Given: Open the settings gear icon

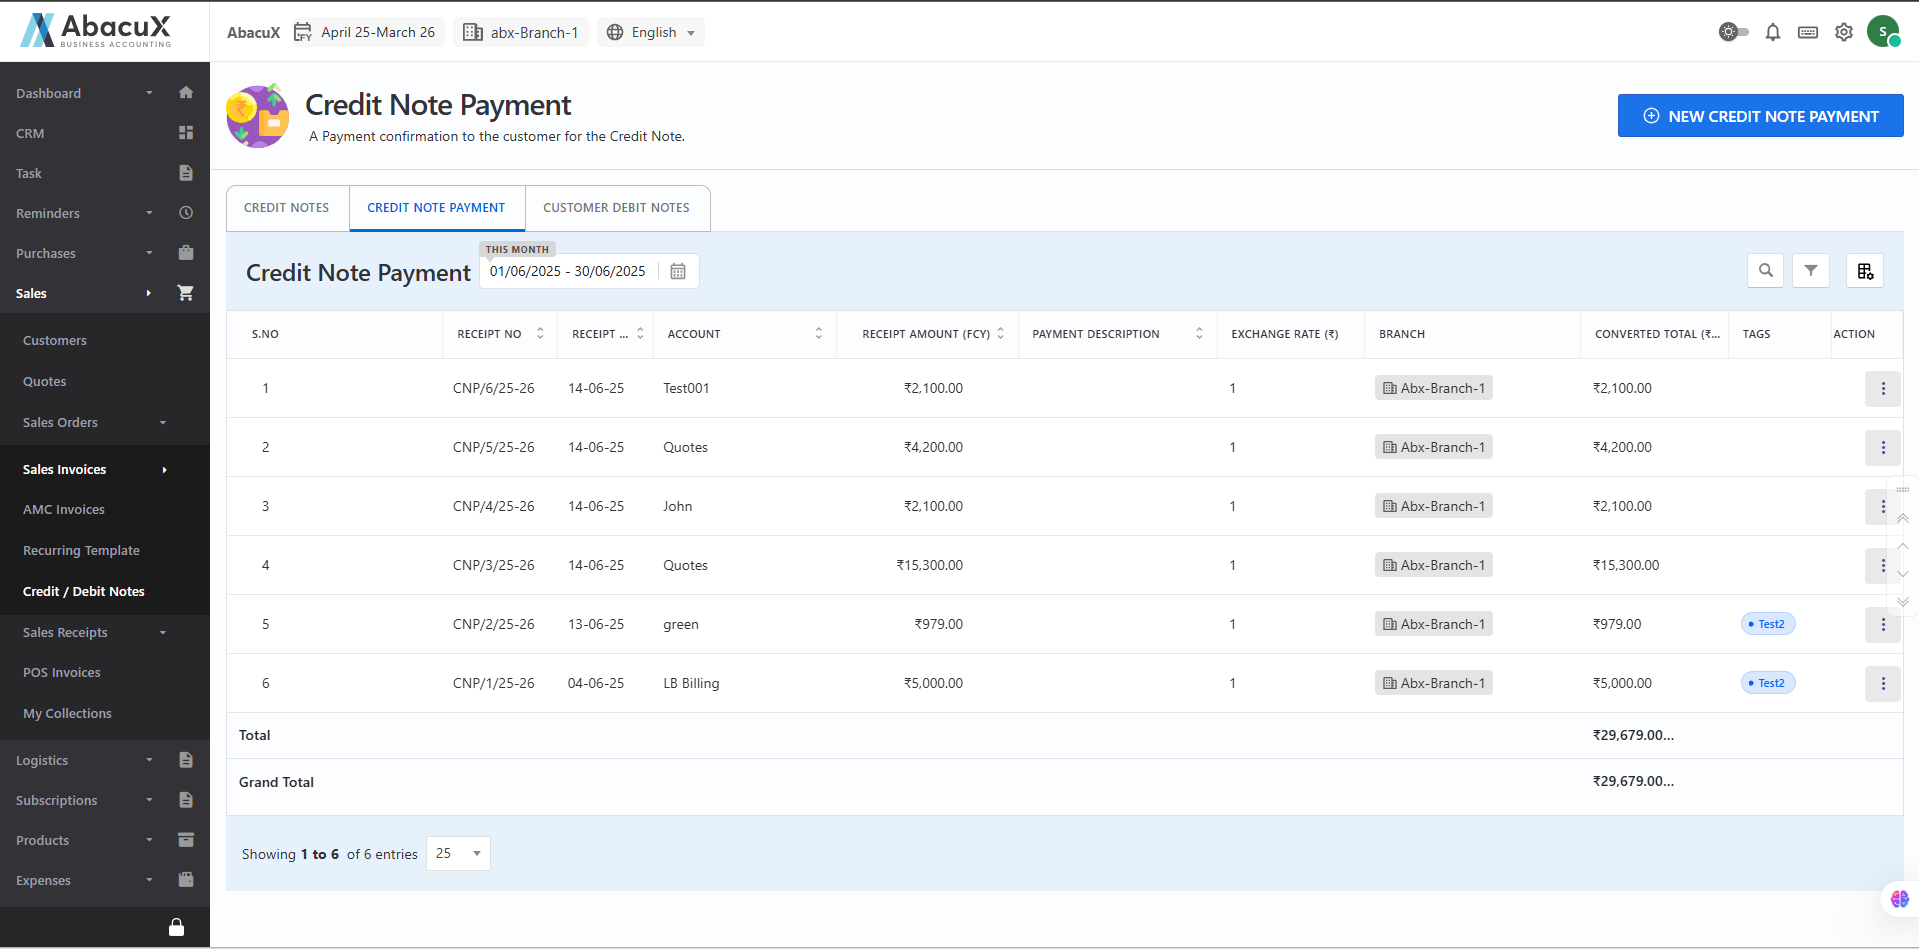Looking at the screenshot, I should [1843, 33].
